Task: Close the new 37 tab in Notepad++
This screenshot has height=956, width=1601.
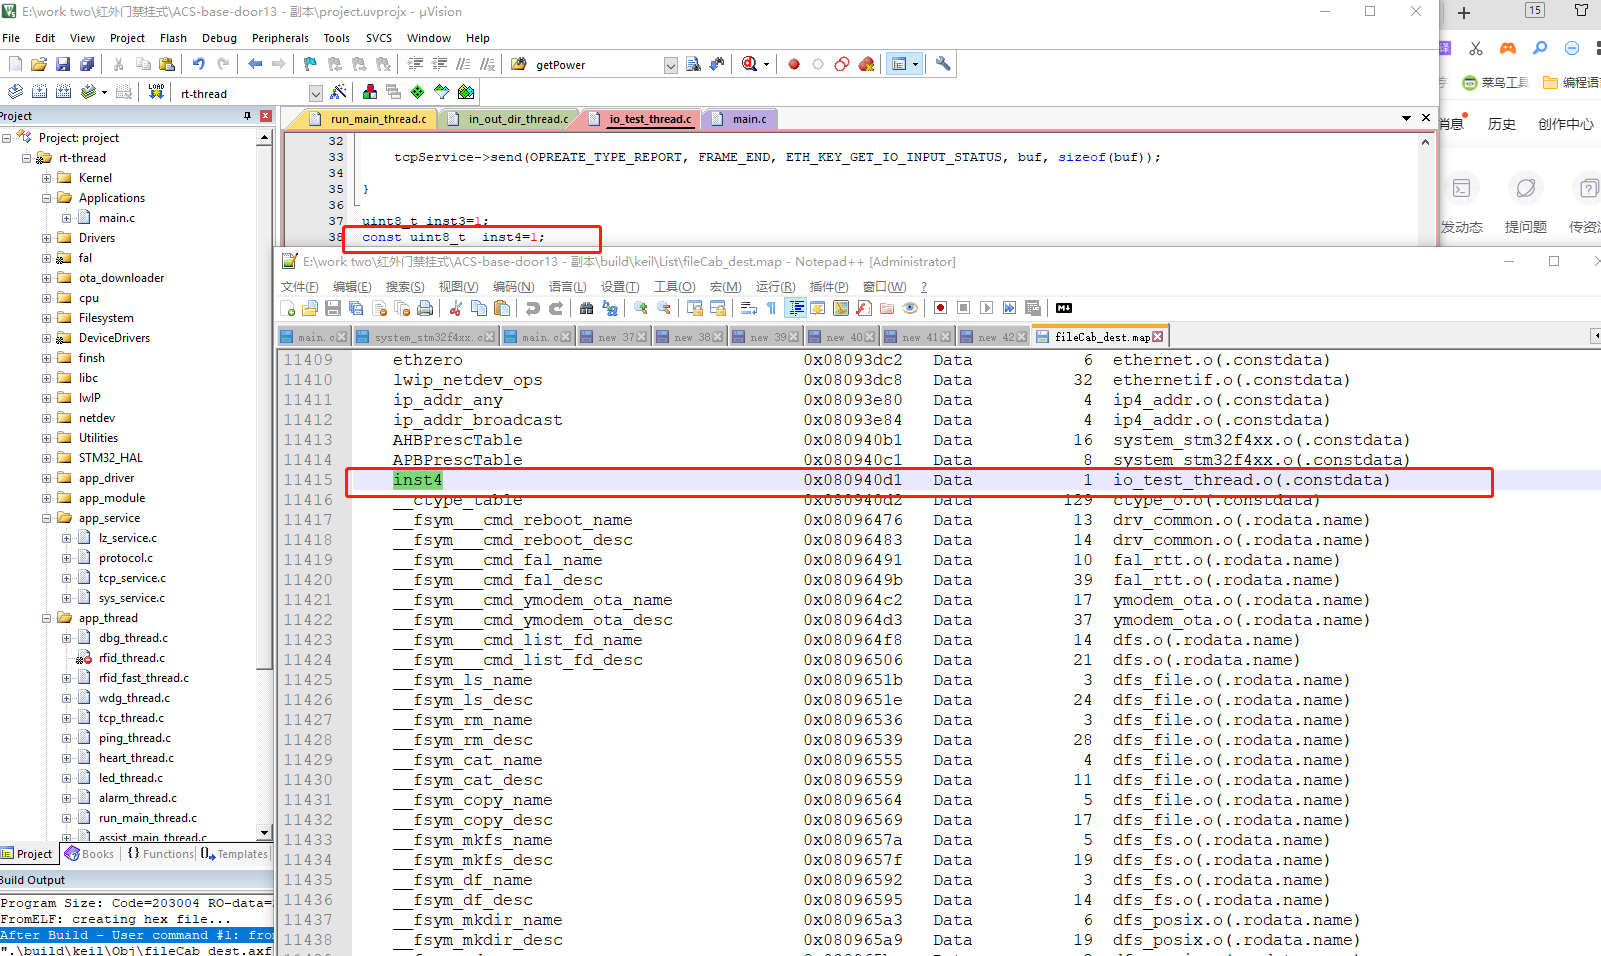Action: (x=643, y=337)
